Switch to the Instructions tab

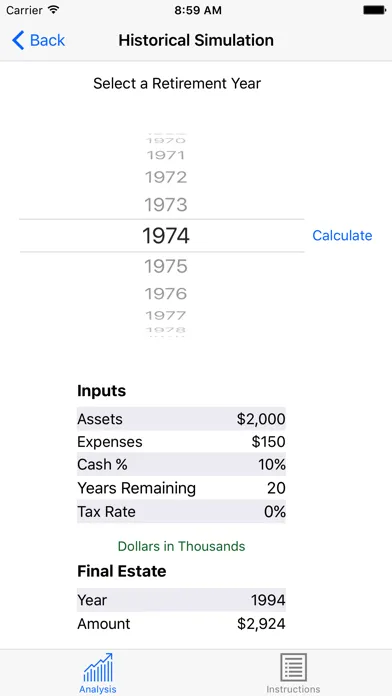[x=293, y=672]
